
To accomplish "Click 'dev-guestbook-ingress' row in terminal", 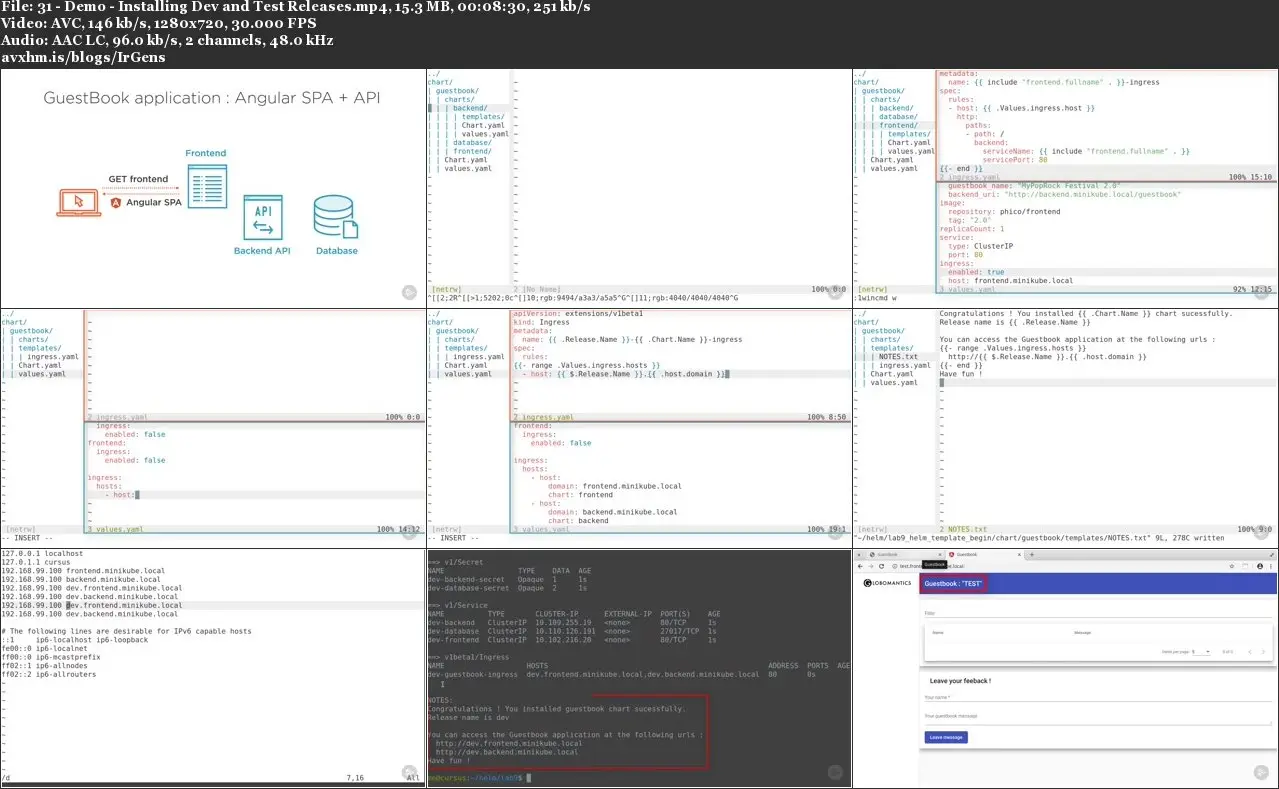I will [x=639, y=674].
